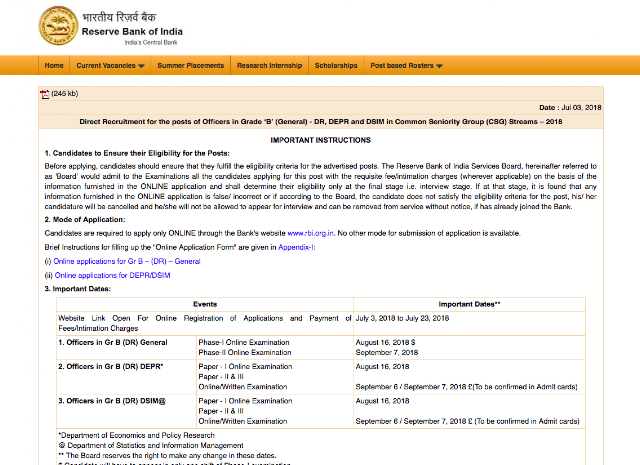This screenshot has width=640, height=465.
Task: Click heading Candidates to Ensure their Eligibility
Action: (x=137, y=153)
